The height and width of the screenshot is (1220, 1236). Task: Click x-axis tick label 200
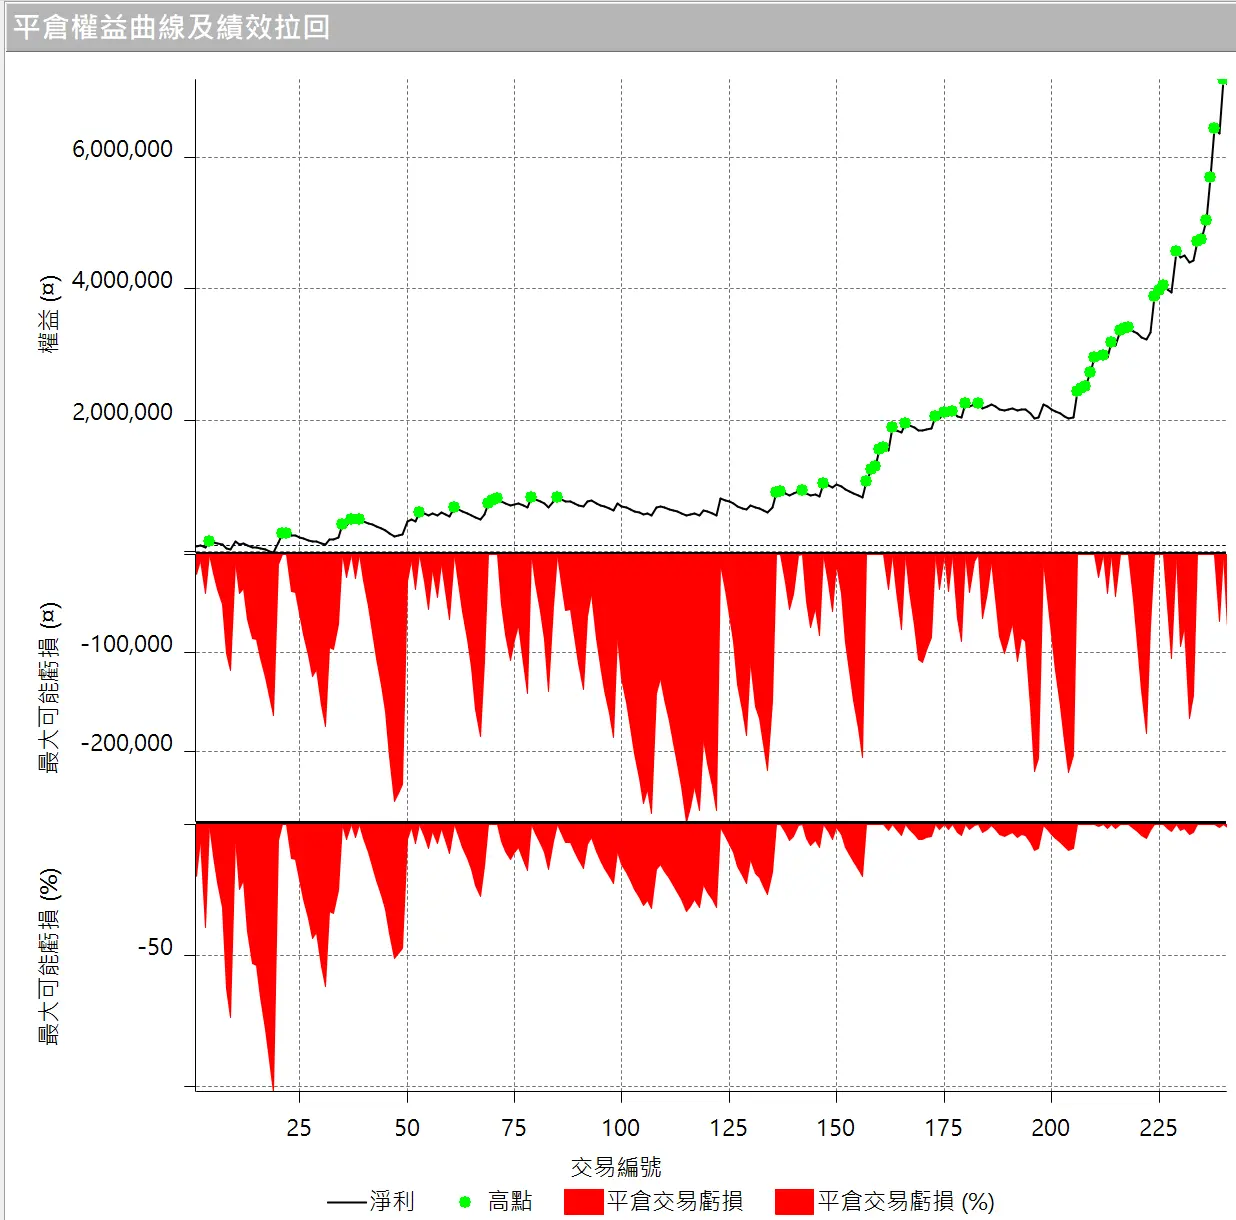pyautogui.click(x=1051, y=1128)
